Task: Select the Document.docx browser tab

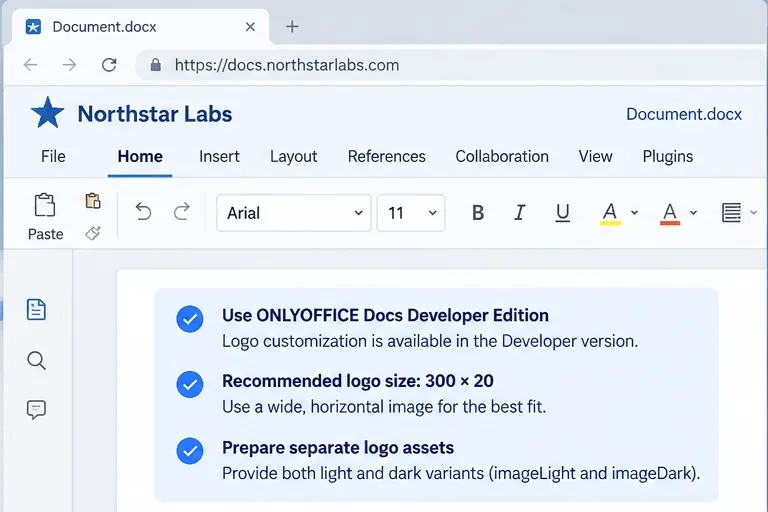Action: coord(138,26)
